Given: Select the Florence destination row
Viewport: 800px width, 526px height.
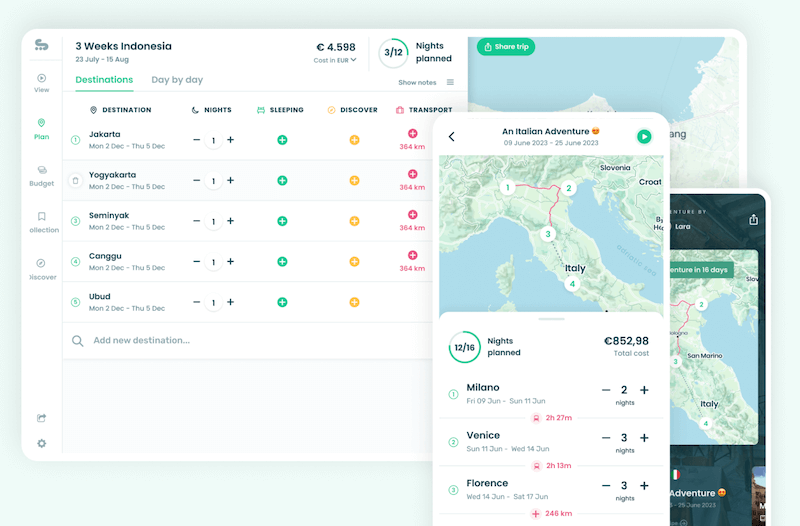Looking at the screenshot, I should (551, 489).
